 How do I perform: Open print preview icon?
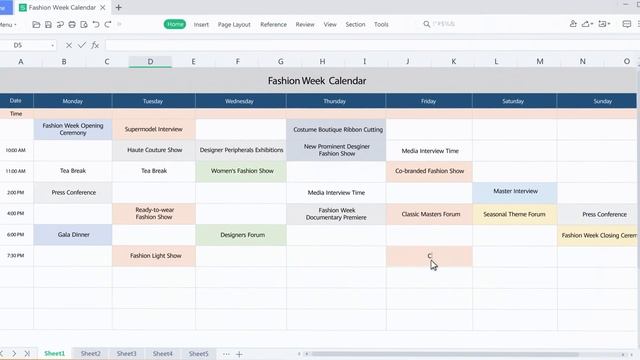click(84, 24)
